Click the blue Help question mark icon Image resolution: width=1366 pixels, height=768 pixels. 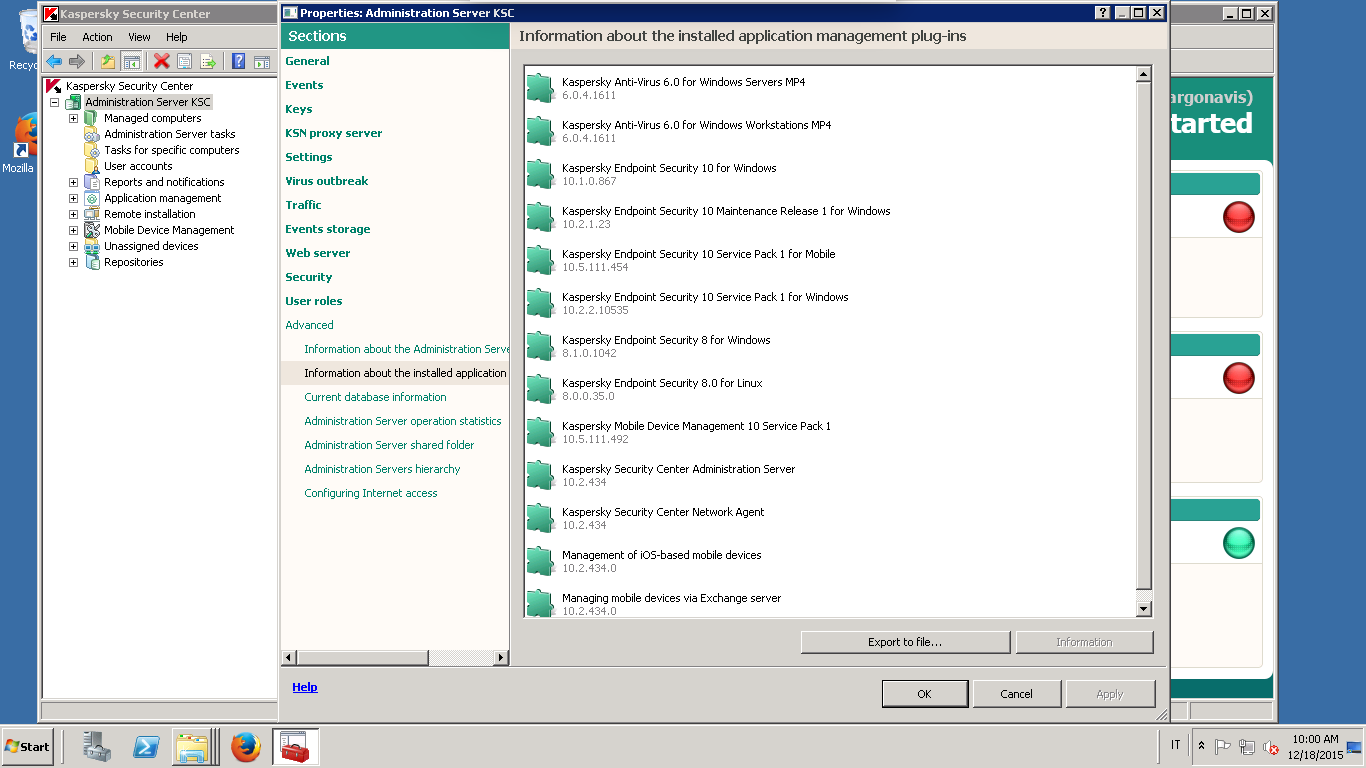239,62
